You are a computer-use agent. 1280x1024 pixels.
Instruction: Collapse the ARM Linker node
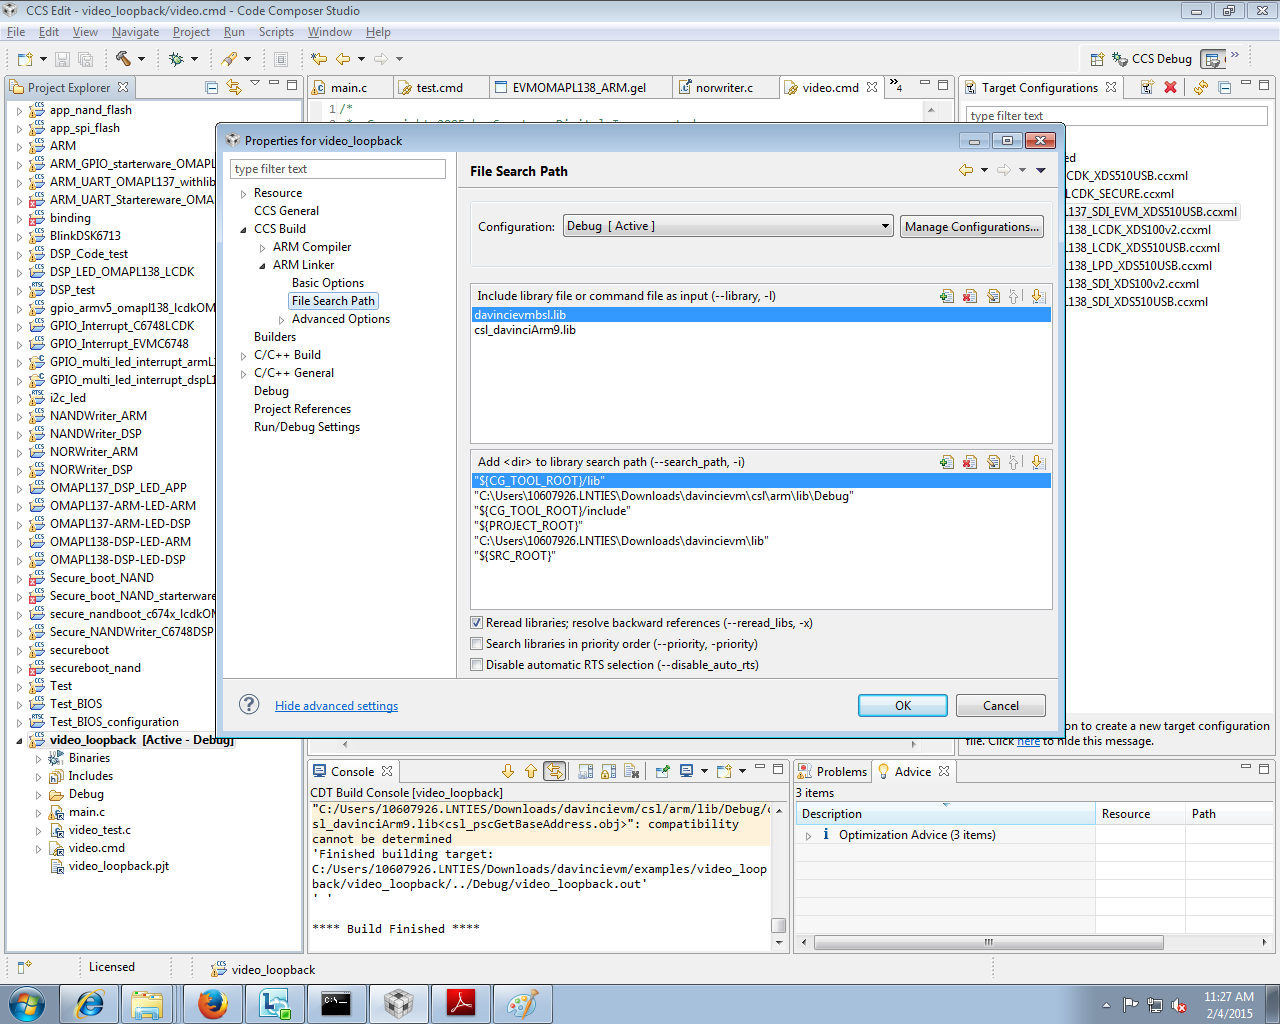click(262, 266)
